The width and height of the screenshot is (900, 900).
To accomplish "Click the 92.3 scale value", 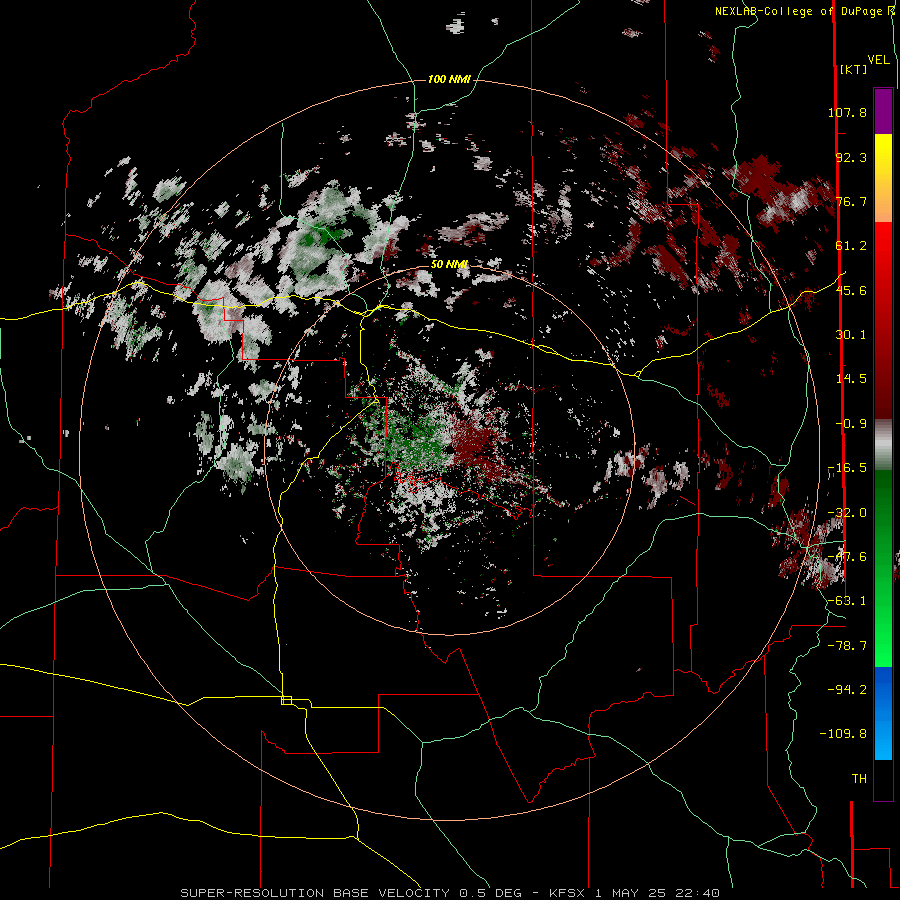I will pos(851,157).
